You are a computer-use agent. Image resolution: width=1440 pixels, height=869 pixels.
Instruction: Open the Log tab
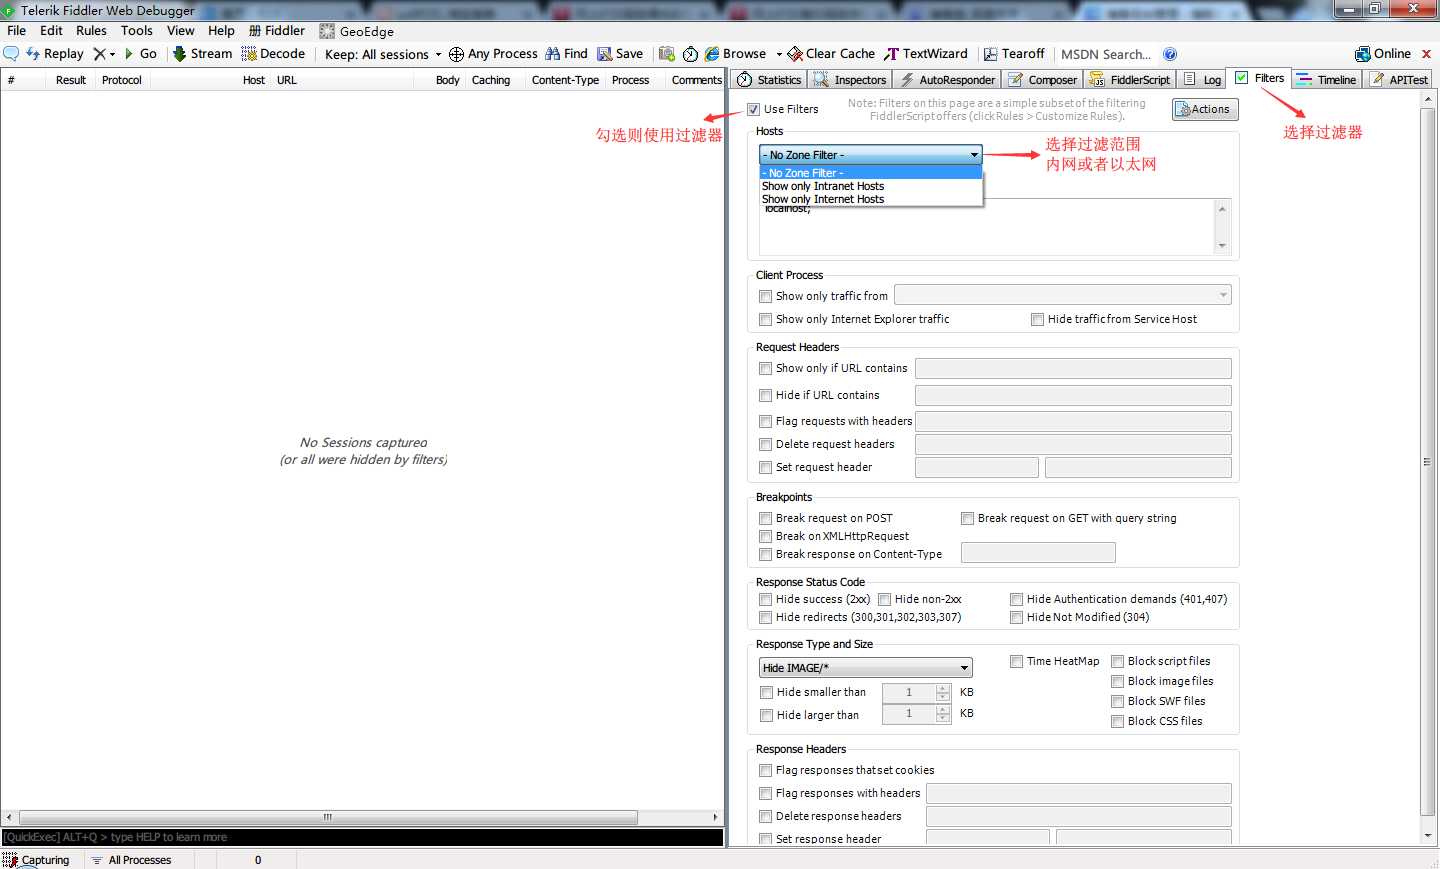(x=1202, y=79)
